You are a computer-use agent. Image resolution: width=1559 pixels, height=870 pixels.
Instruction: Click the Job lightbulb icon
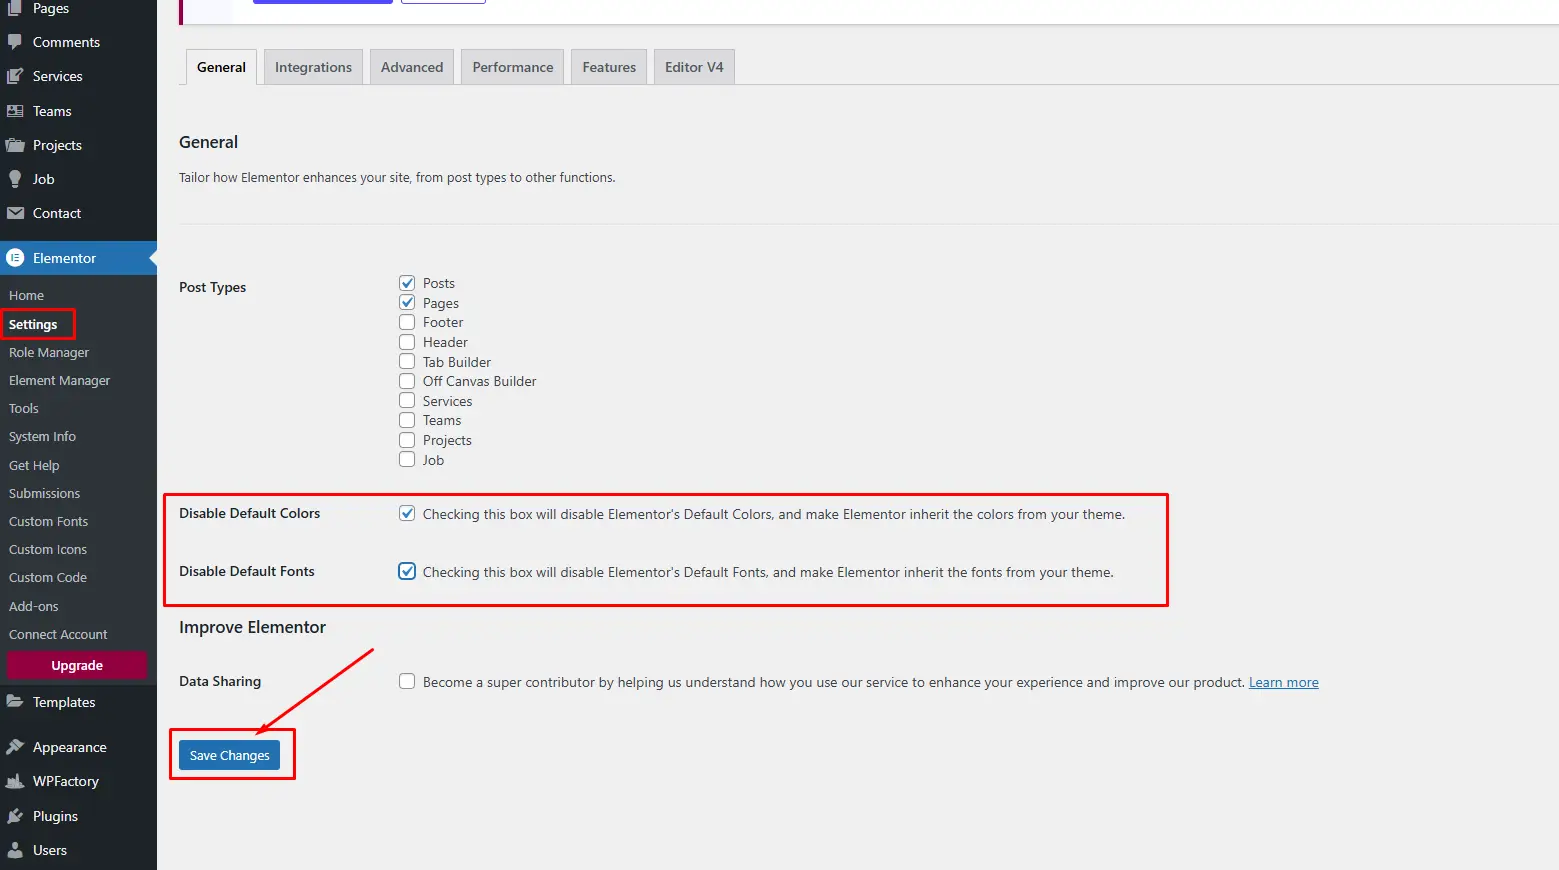tap(15, 179)
